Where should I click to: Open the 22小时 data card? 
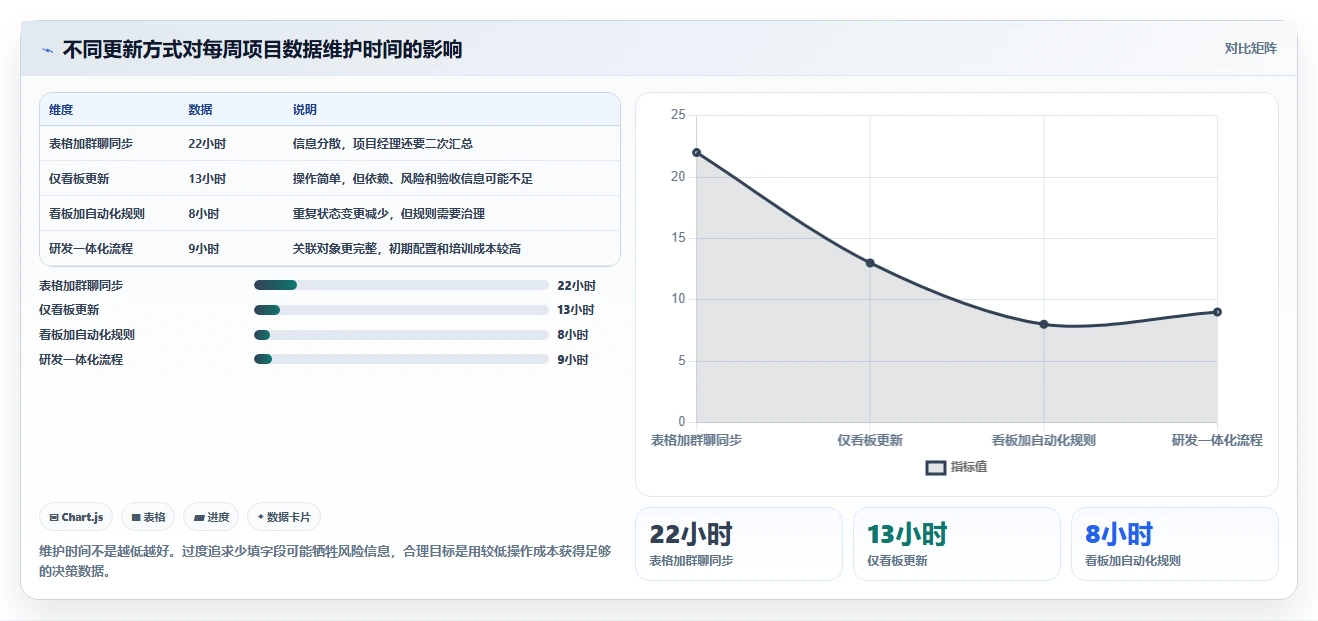click(x=739, y=544)
